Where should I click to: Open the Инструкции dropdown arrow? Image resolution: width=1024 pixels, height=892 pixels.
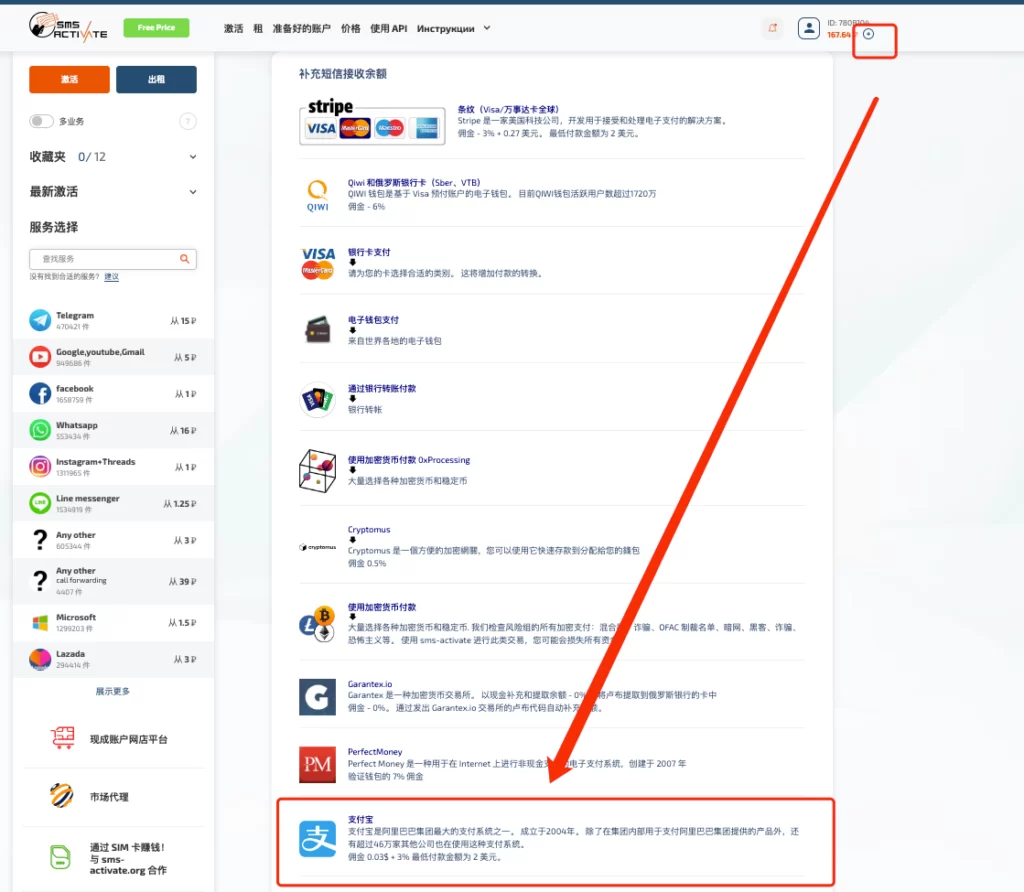tap(487, 28)
